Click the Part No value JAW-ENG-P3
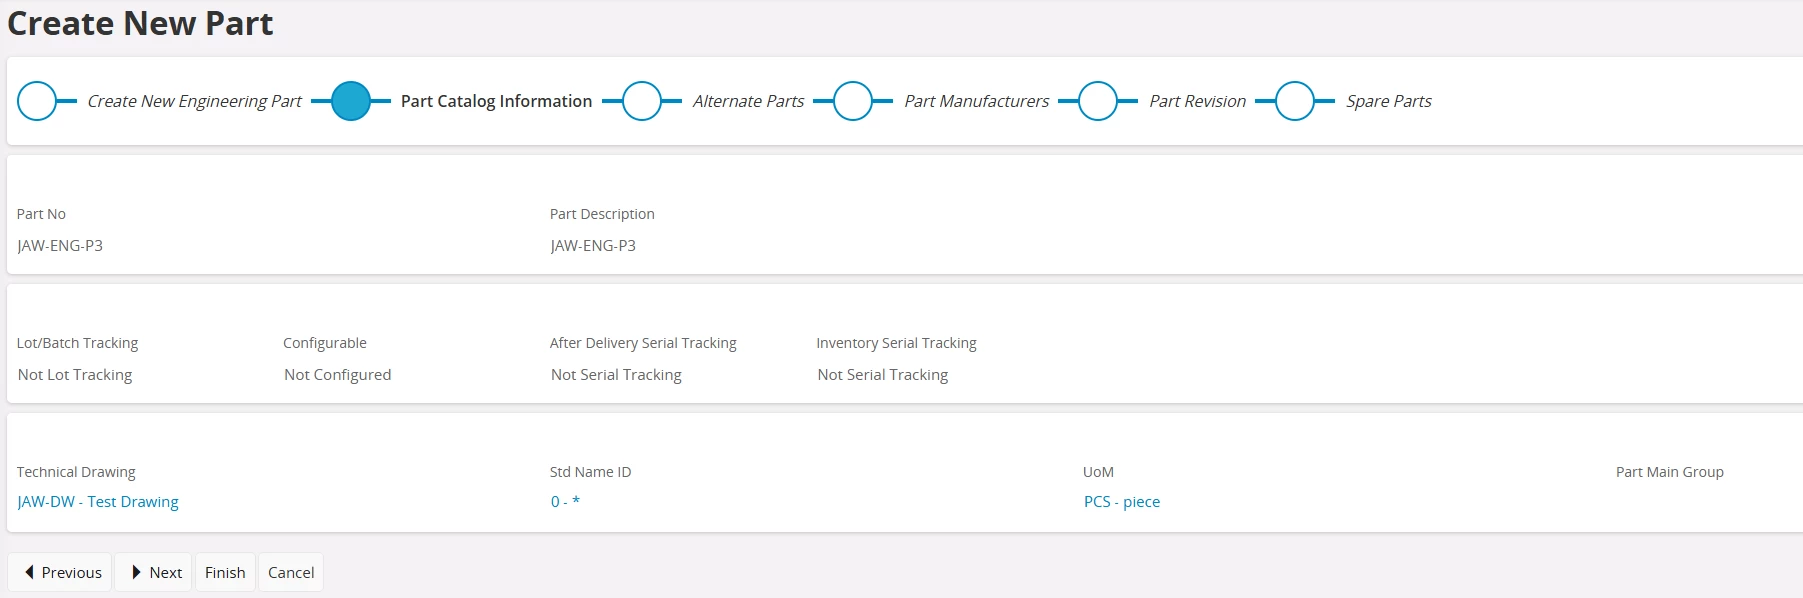This screenshot has height=598, width=1803. pyautogui.click(x=60, y=246)
